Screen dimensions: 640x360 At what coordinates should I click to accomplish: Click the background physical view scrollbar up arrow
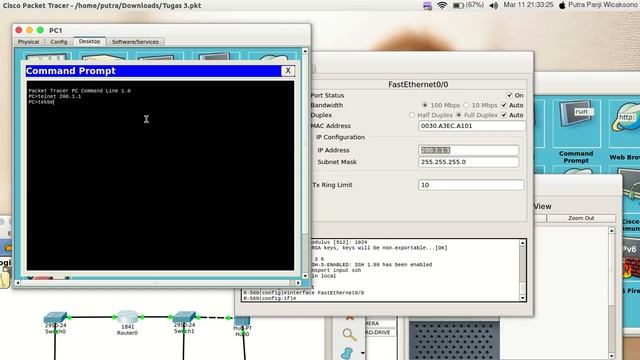[611, 231]
